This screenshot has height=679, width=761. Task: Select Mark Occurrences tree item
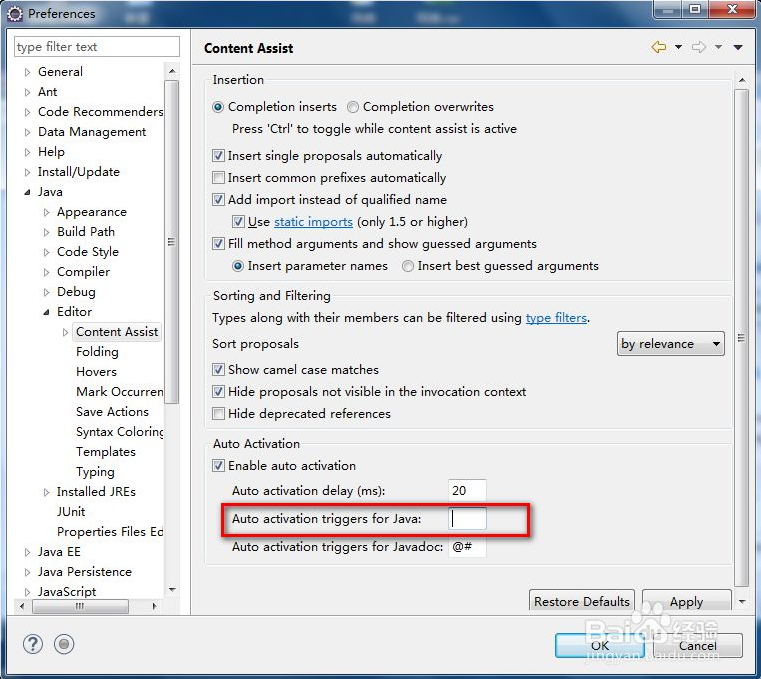119,392
